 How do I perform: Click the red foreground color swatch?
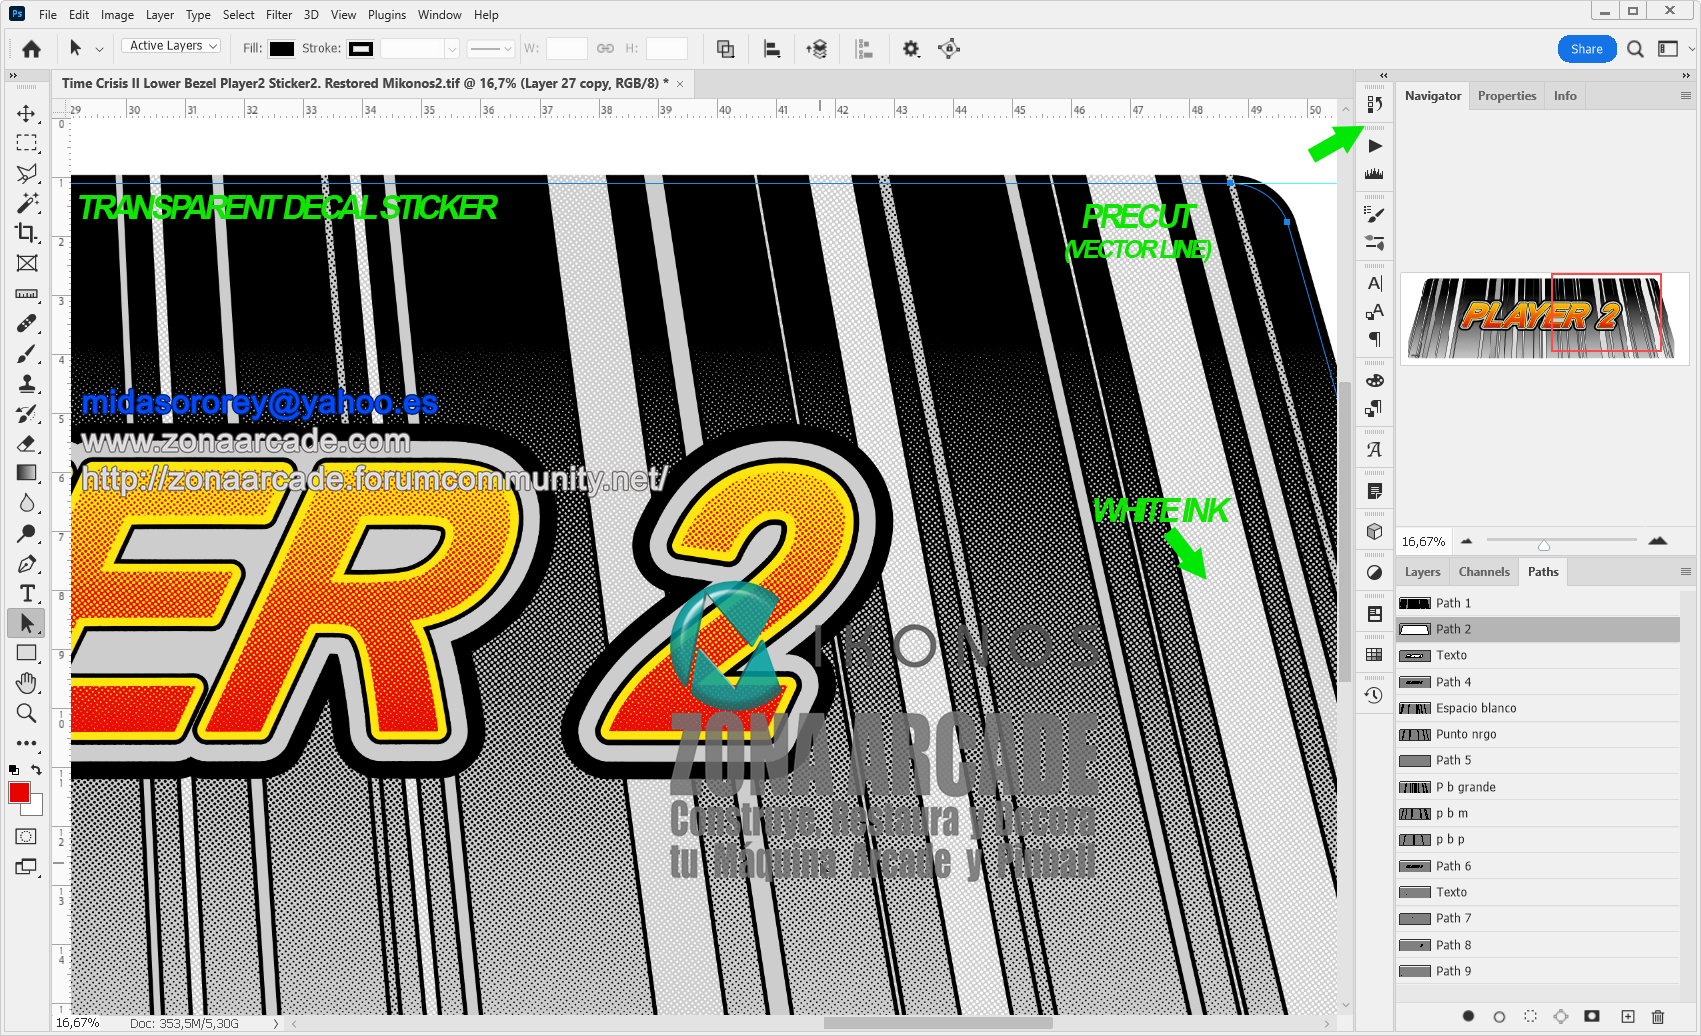(19, 793)
